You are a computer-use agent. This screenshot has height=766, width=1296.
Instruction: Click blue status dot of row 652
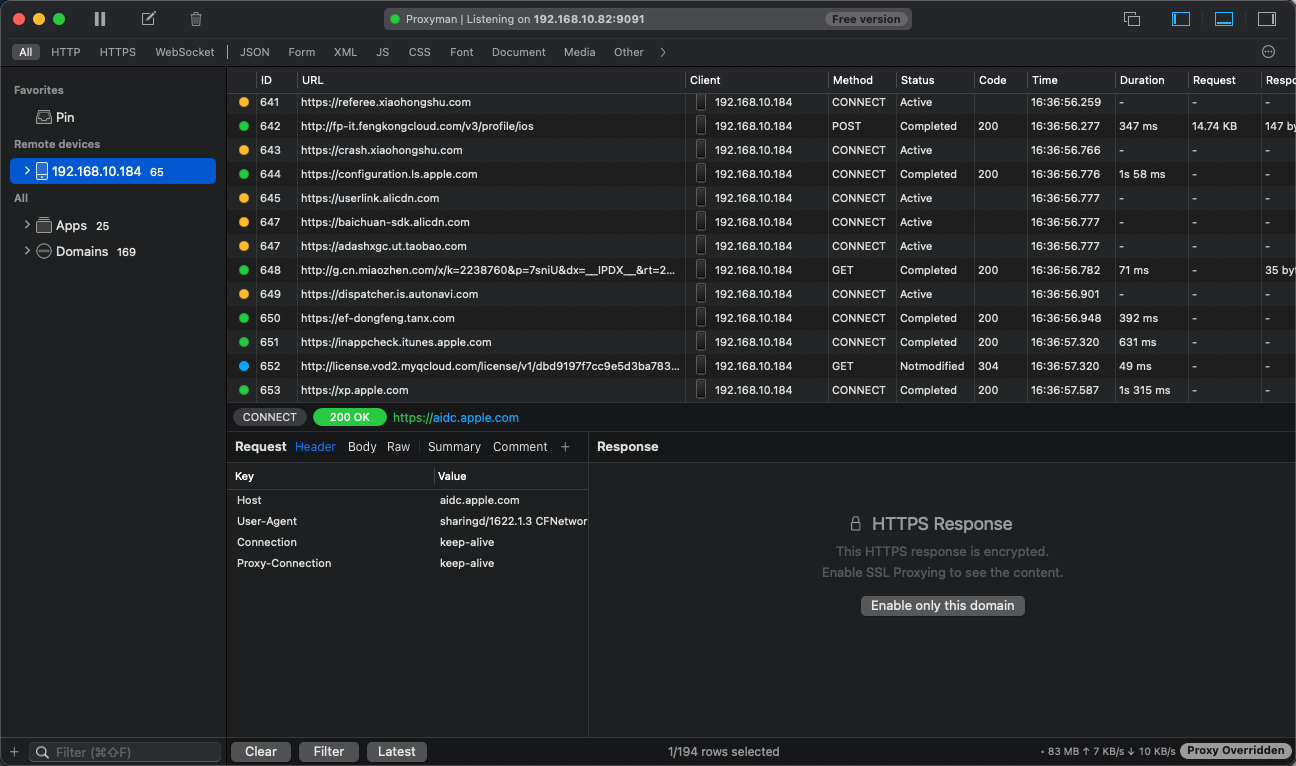coord(244,366)
